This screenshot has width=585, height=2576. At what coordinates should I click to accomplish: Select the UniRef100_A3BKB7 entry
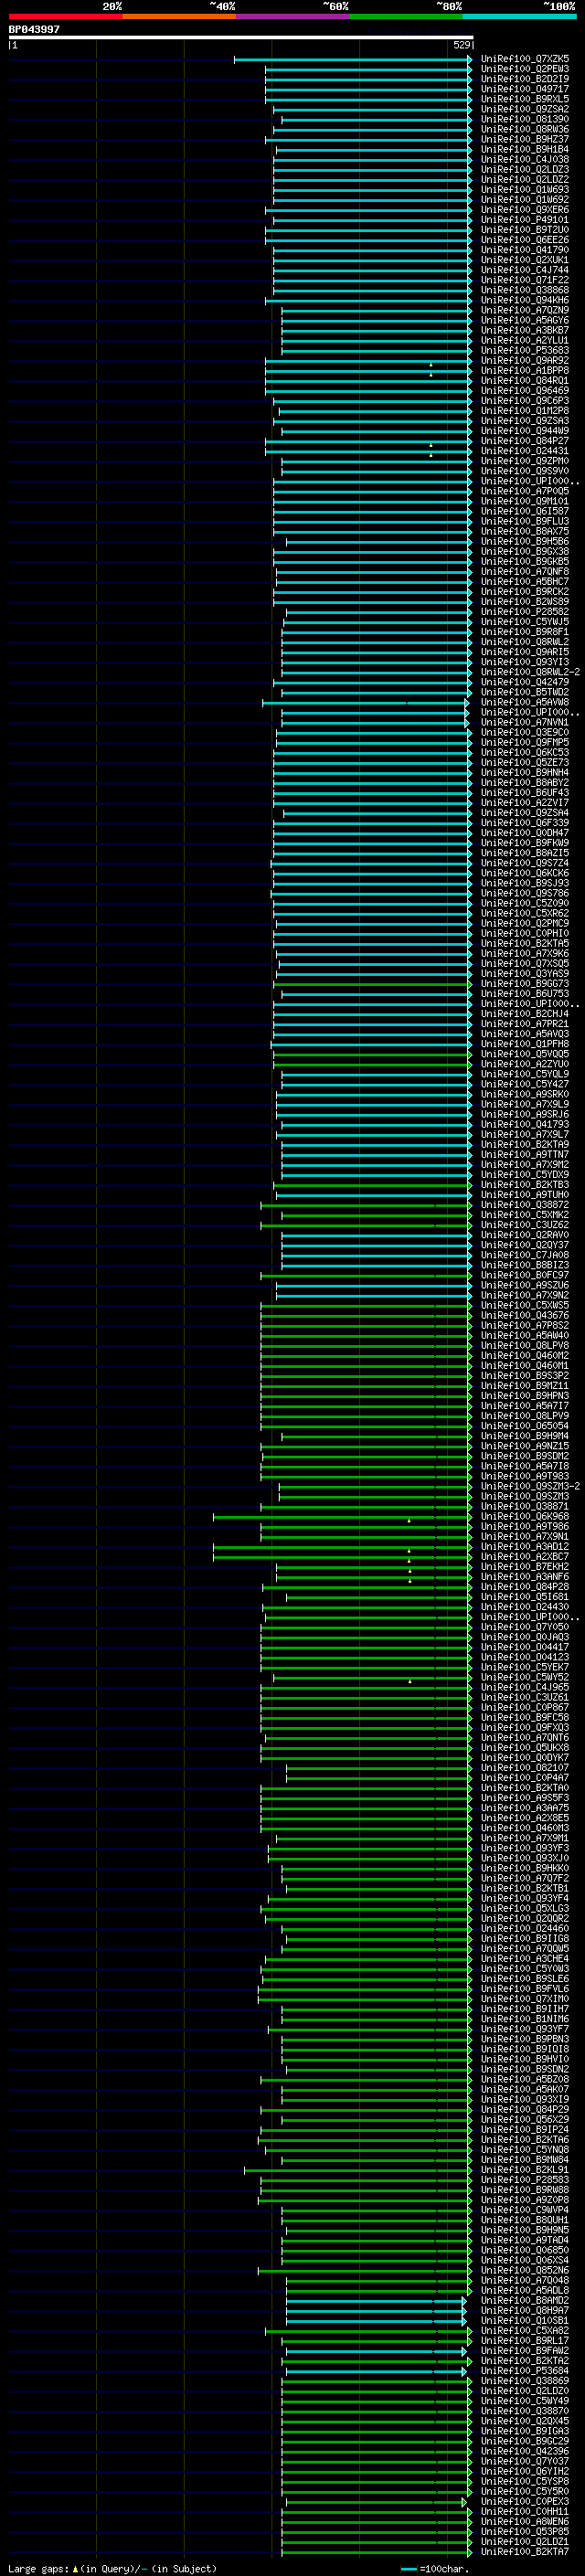click(x=524, y=330)
